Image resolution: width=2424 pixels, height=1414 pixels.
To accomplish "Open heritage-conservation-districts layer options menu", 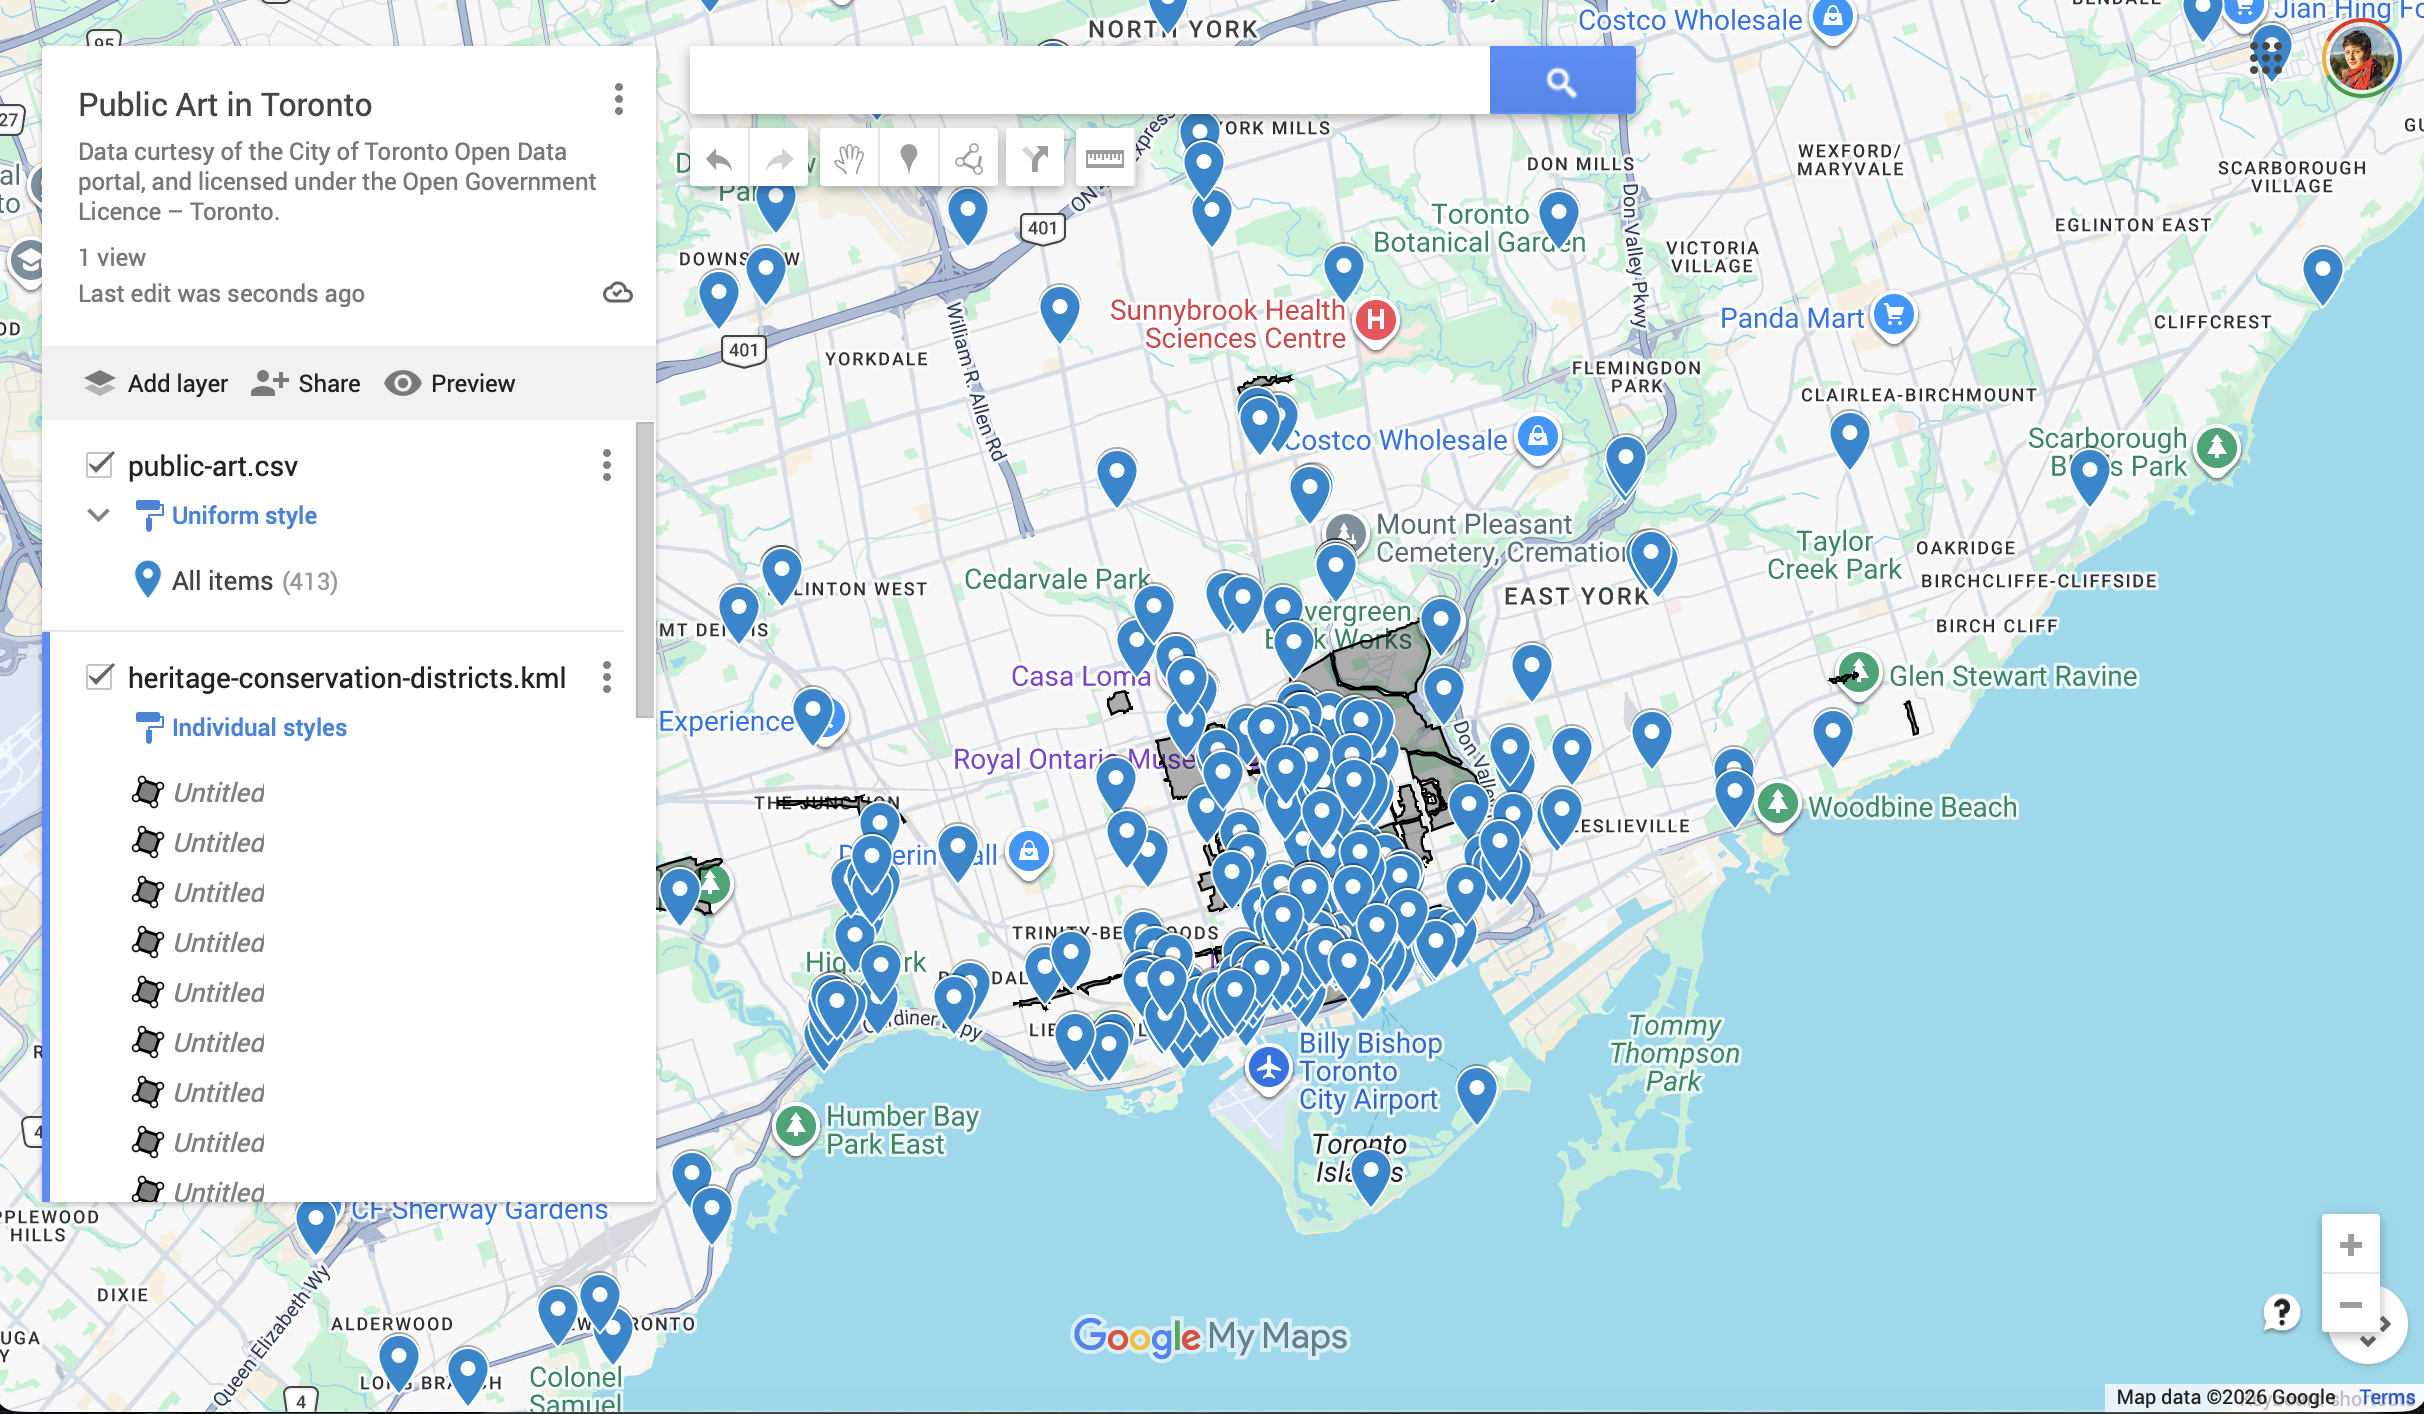I will tap(607, 677).
